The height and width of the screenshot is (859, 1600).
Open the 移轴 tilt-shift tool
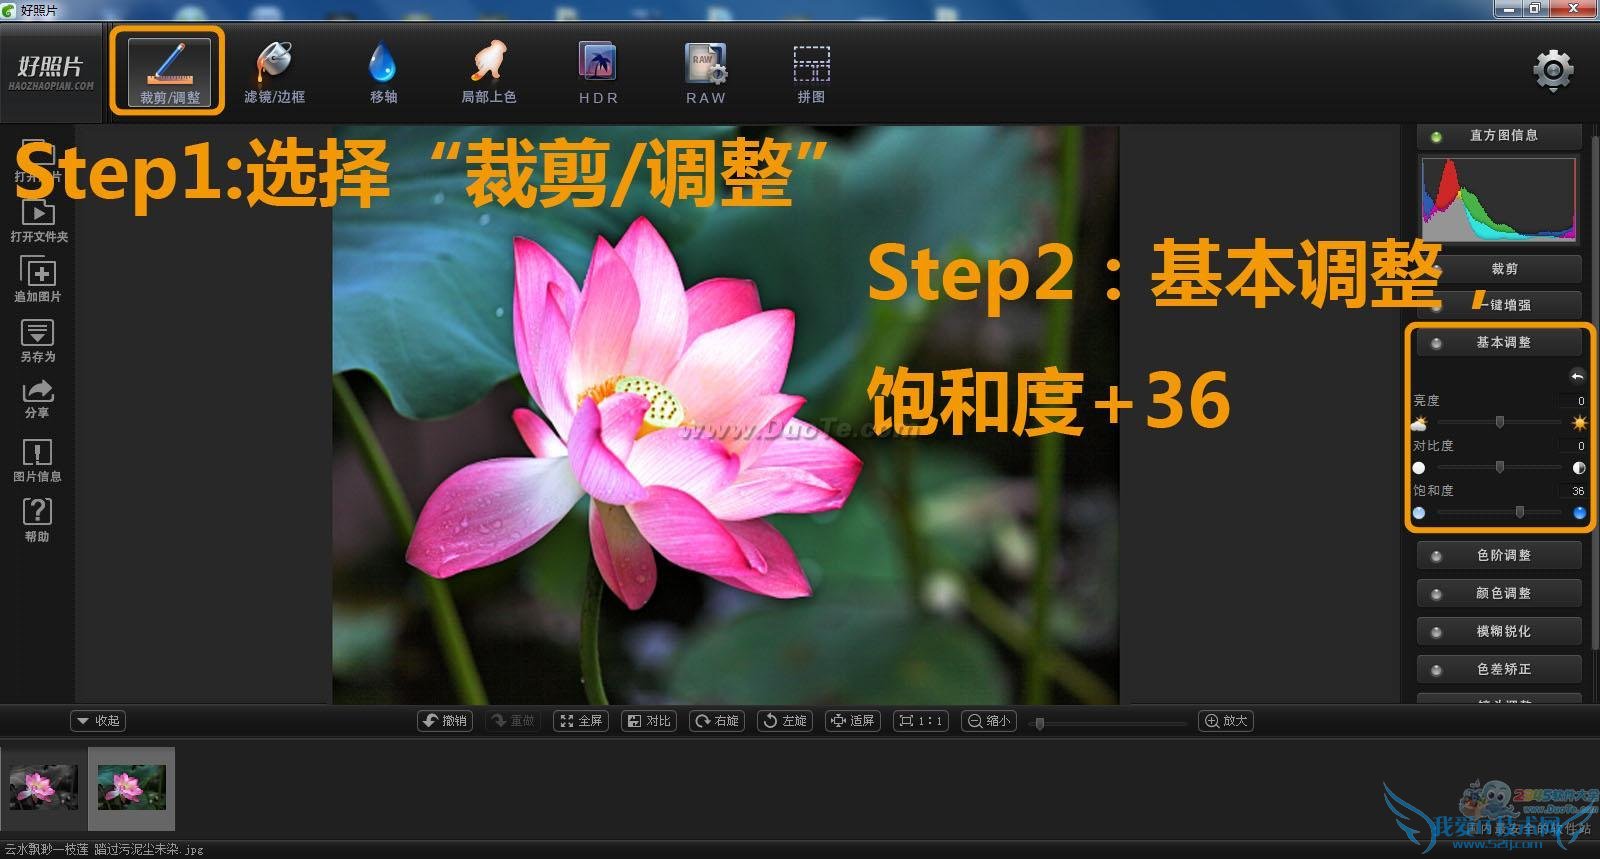(x=383, y=73)
